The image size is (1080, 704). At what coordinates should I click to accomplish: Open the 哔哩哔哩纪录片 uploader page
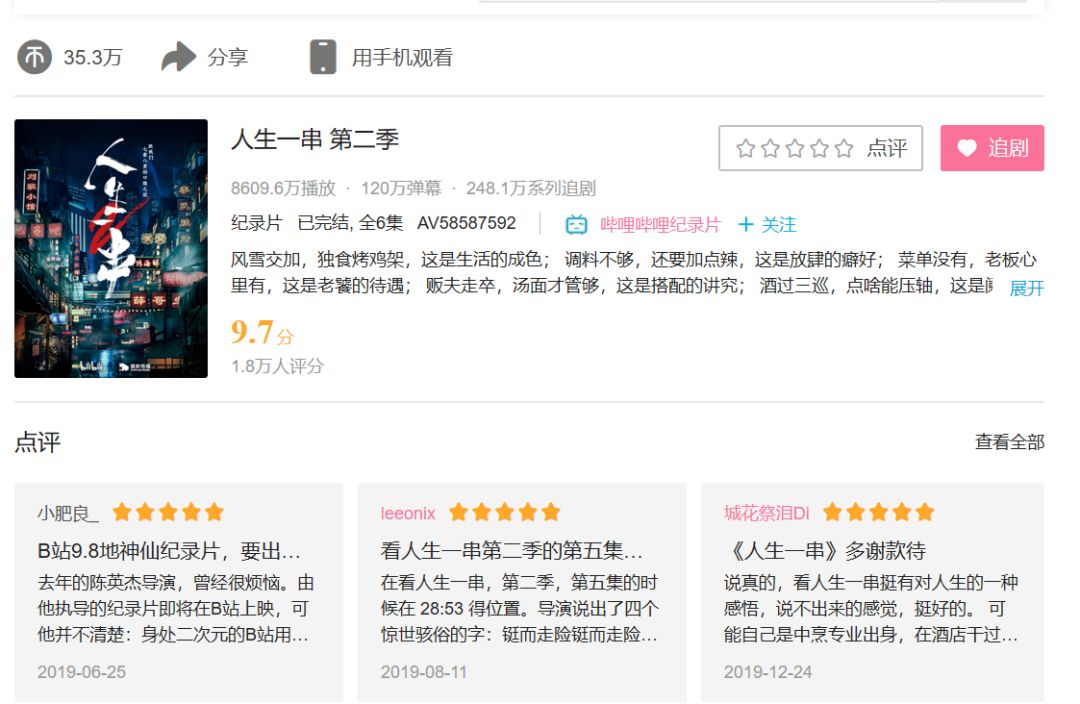pyautogui.click(x=660, y=224)
